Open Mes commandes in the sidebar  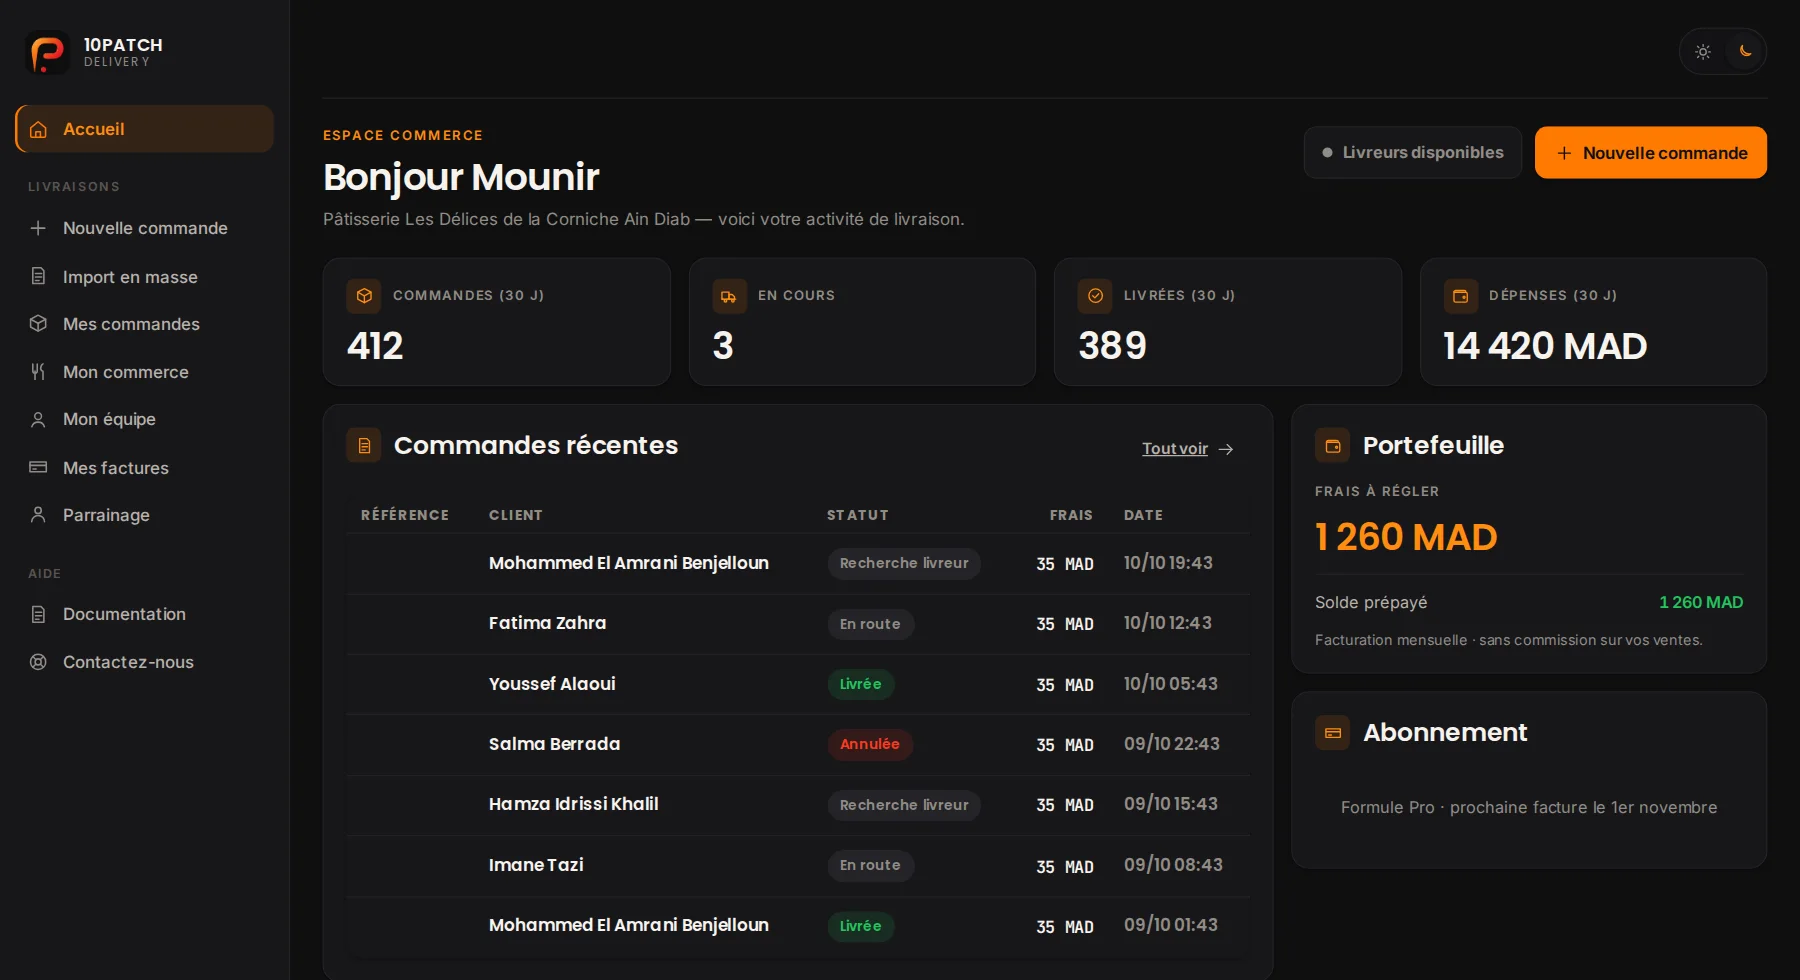coord(145,324)
